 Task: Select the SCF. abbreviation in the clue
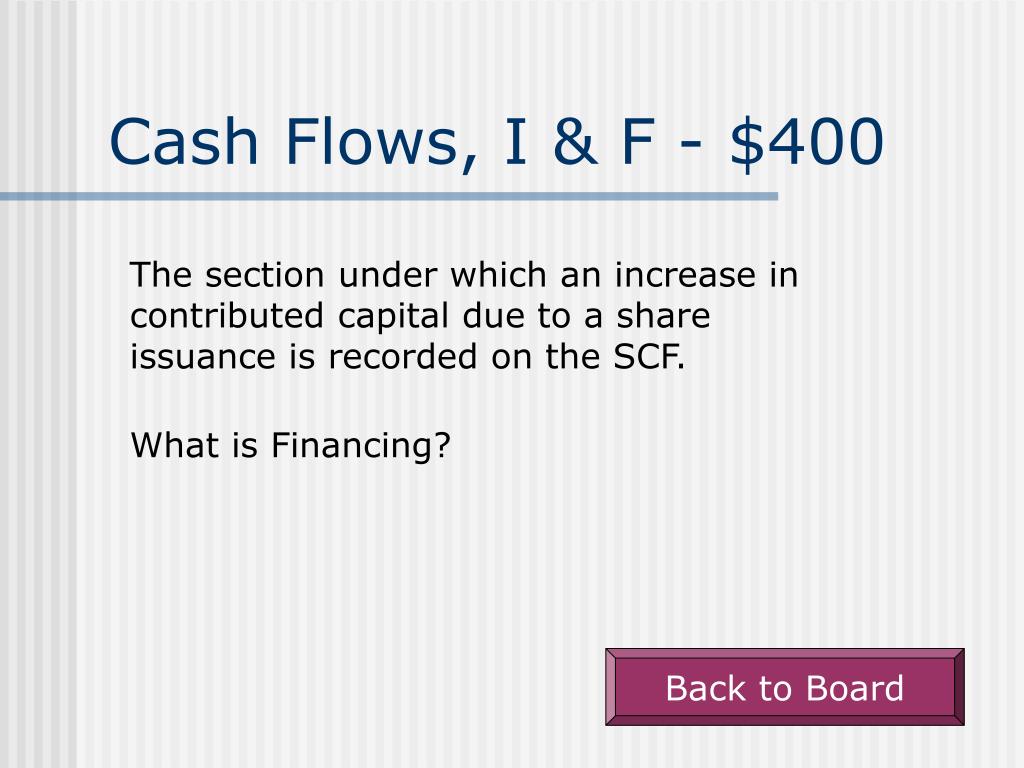649,357
